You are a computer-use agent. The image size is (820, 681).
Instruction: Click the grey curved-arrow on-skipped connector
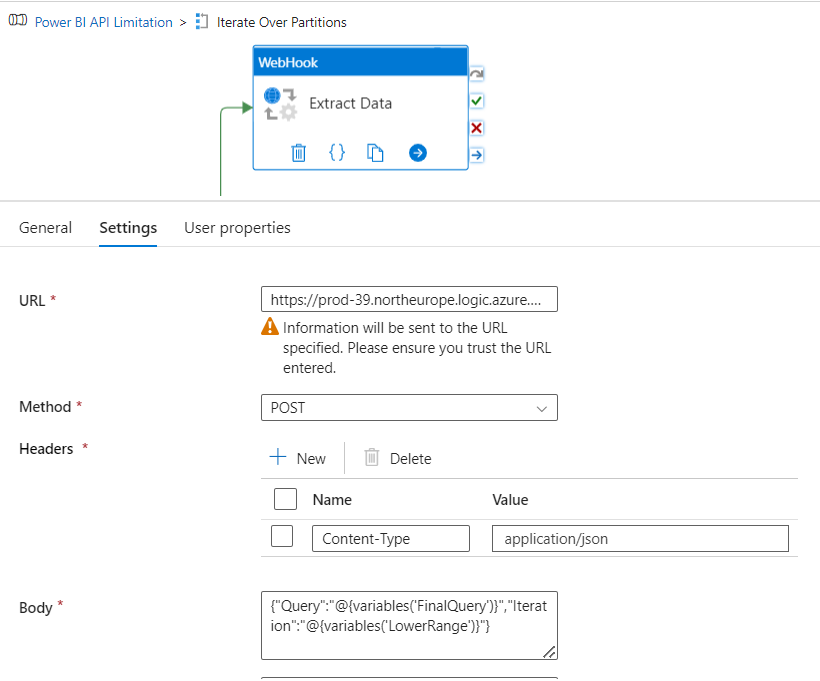pos(477,74)
